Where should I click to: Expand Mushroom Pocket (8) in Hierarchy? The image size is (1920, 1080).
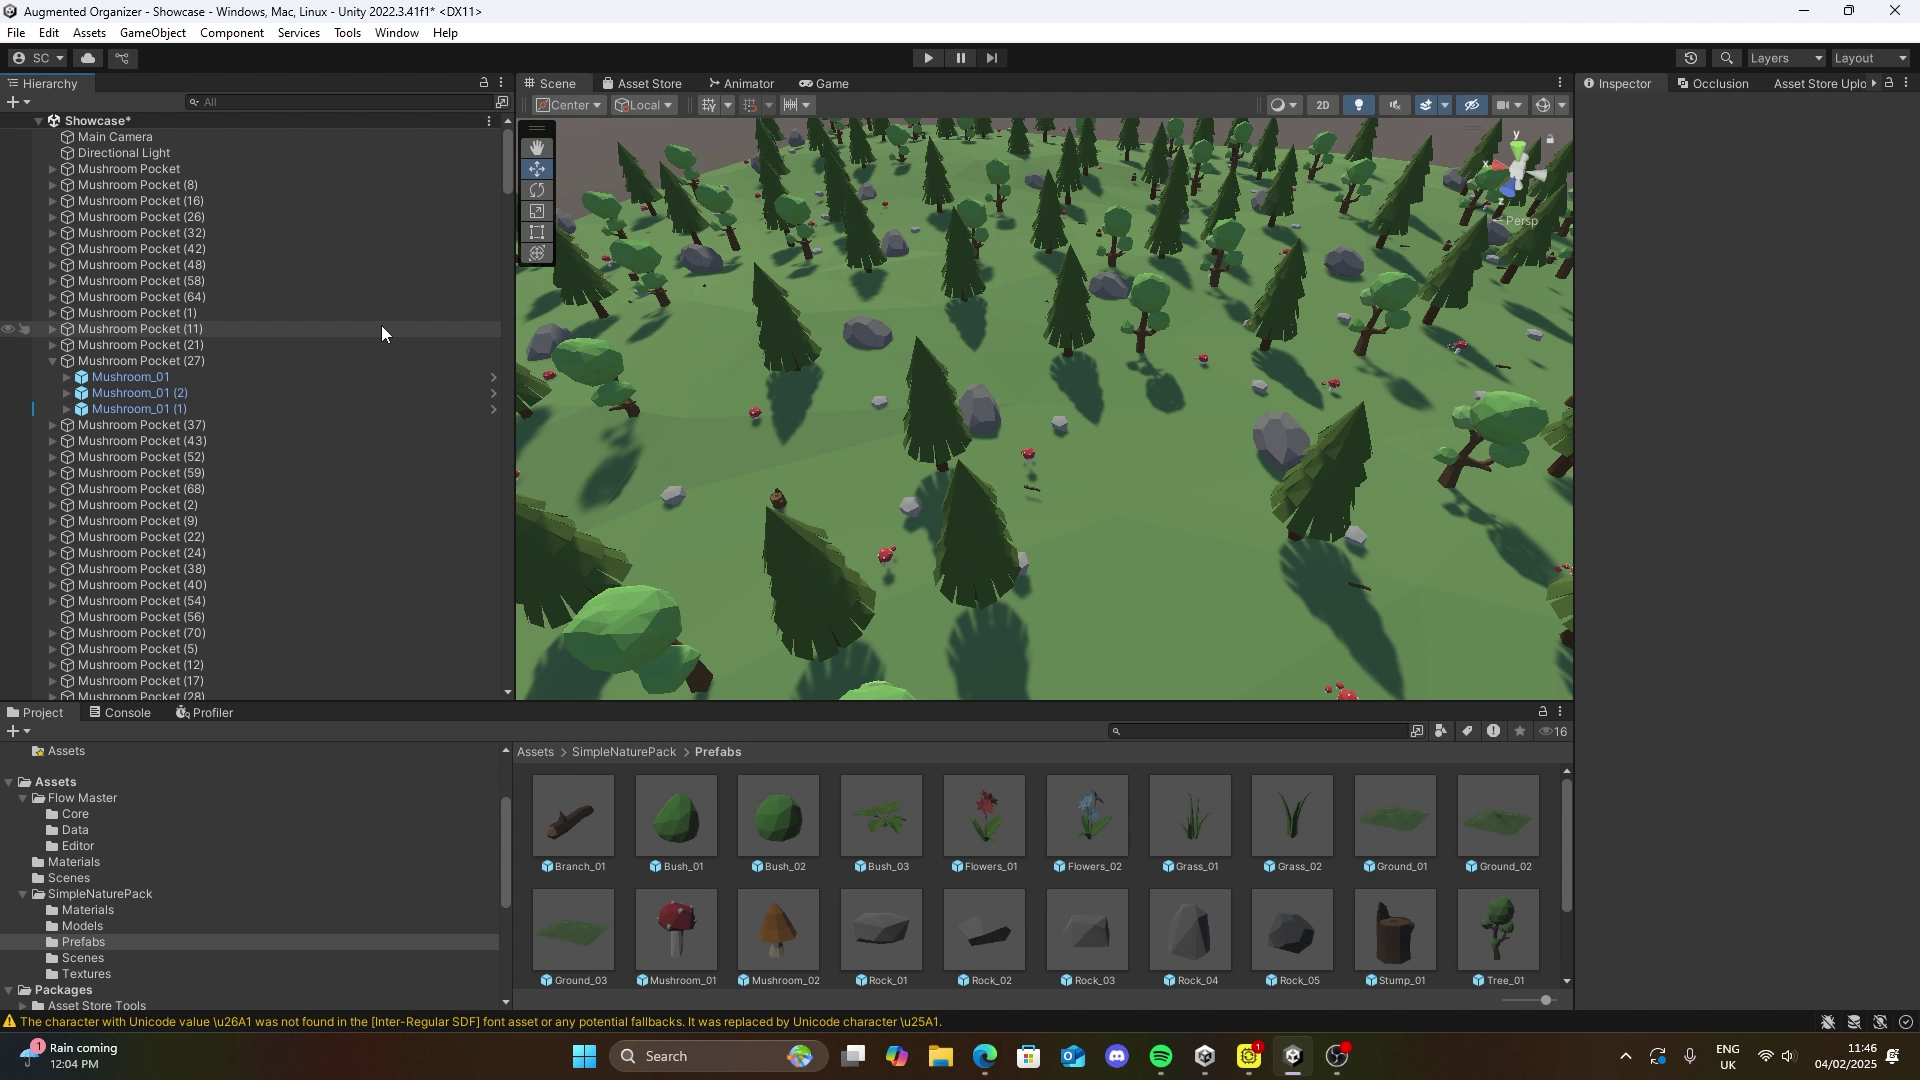[x=53, y=185]
